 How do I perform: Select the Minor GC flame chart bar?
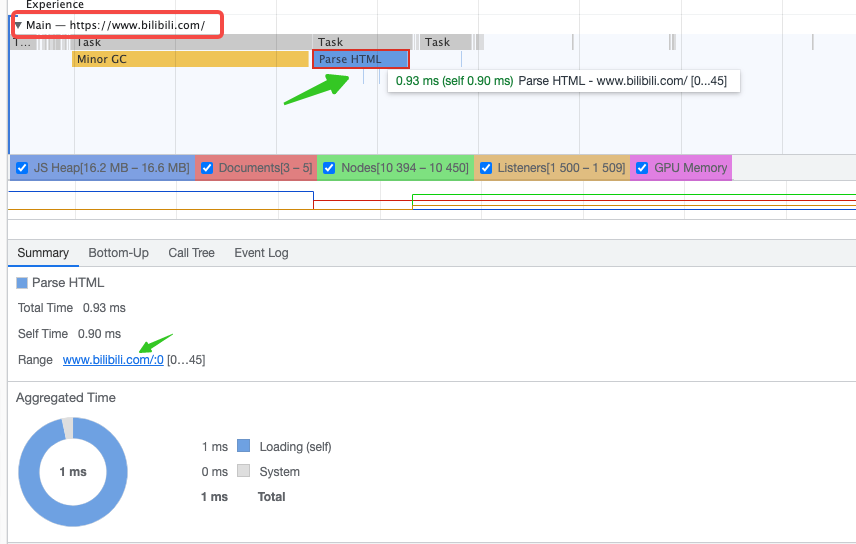(190, 59)
